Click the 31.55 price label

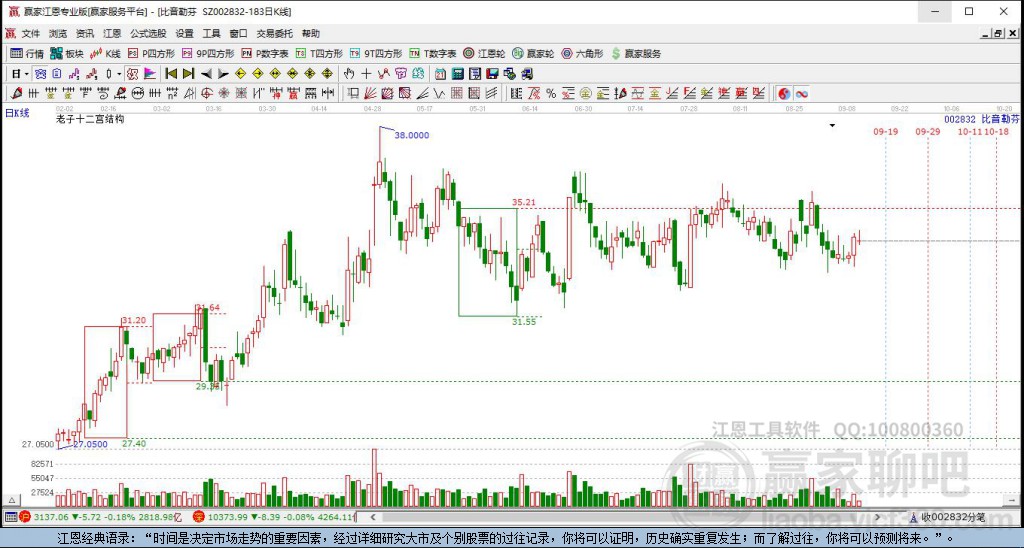pos(524,321)
